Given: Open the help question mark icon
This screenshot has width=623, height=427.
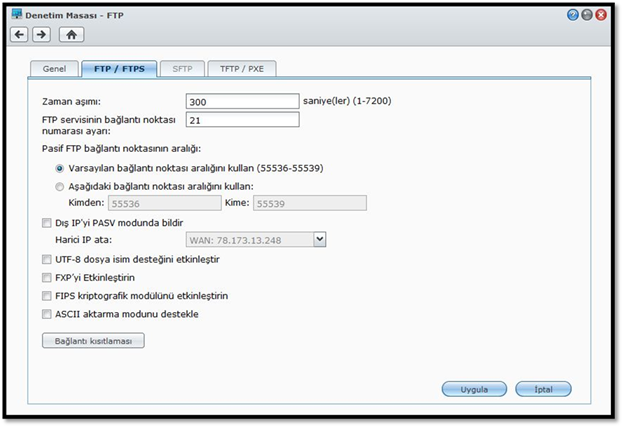Looking at the screenshot, I should [573, 15].
